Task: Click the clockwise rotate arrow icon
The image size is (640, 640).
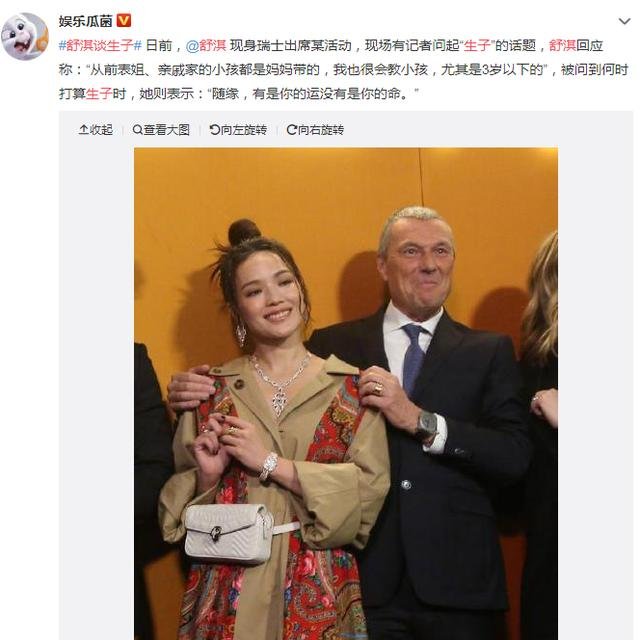Action: [291, 130]
